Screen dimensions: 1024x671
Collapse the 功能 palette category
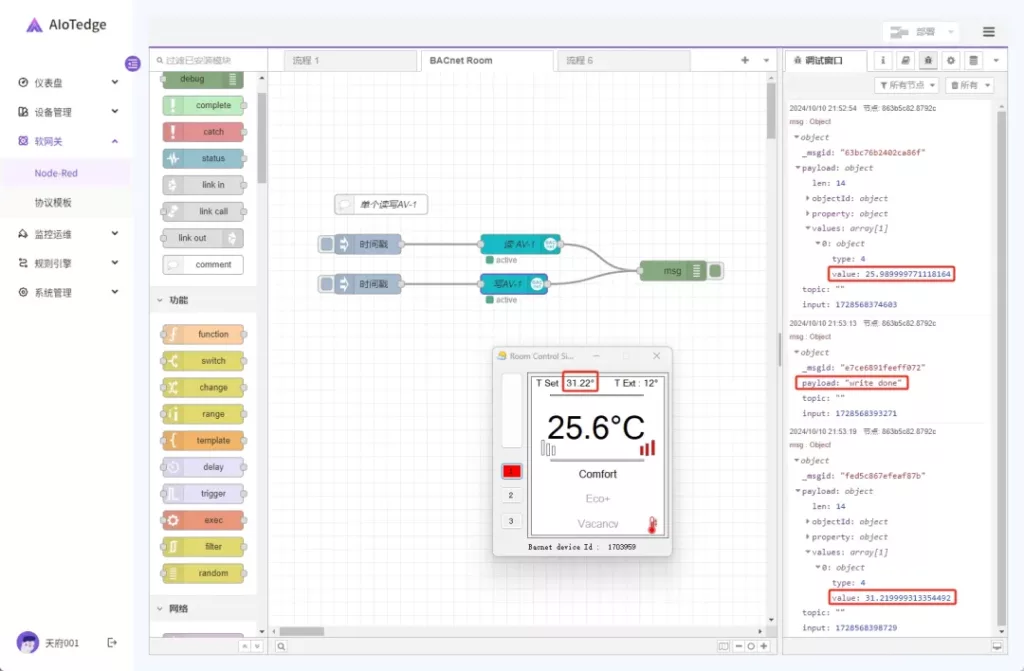160,300
